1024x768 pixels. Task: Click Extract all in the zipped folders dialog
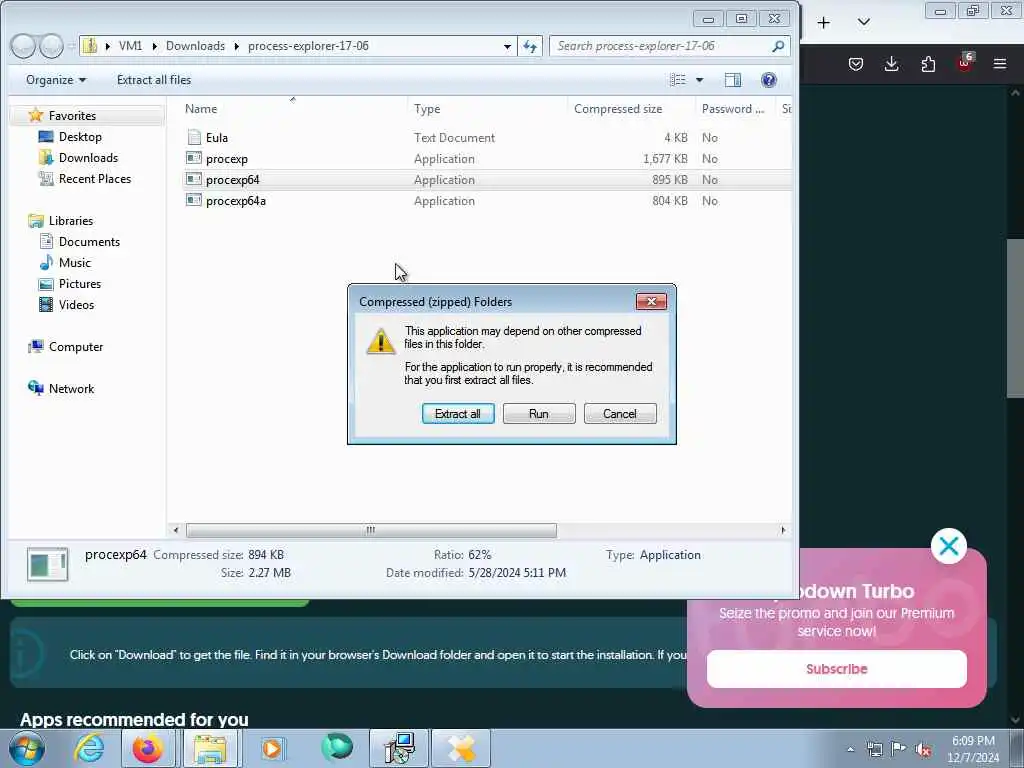pyautogui.click(x=458, y=413)
